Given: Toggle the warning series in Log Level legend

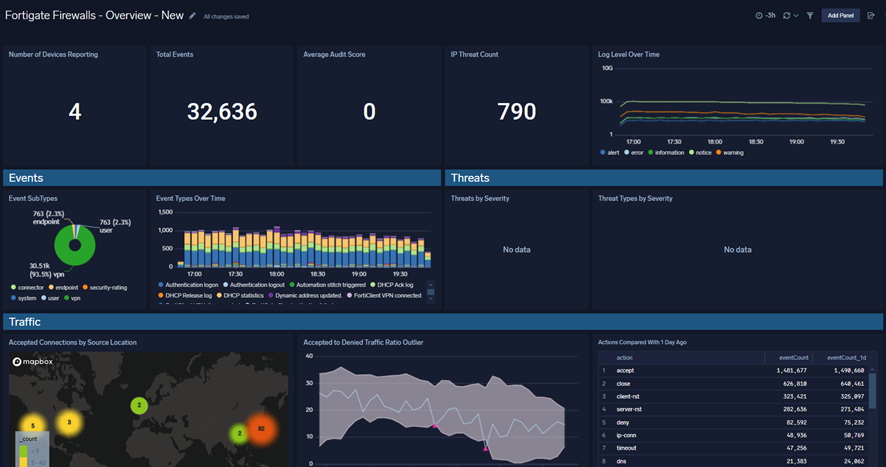Looking at the screenshot, I should pyautogui.click(x=730, y=153).
